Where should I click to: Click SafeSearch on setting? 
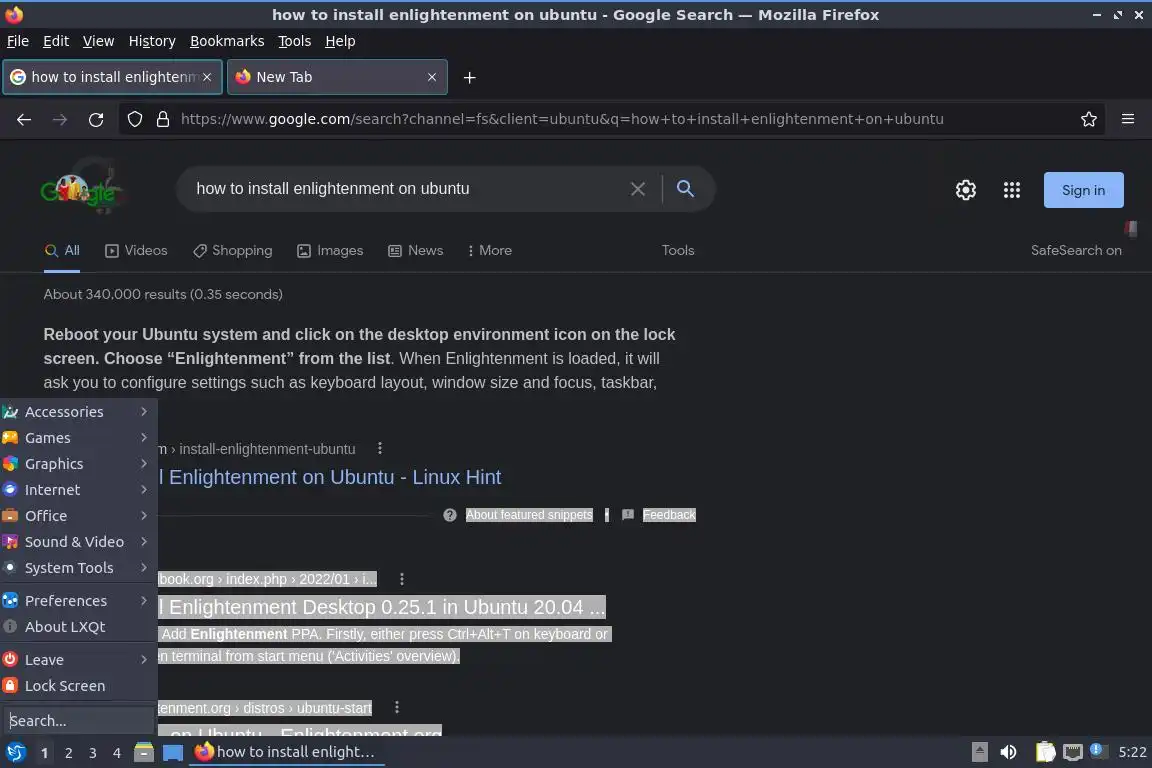point(1076,251)
